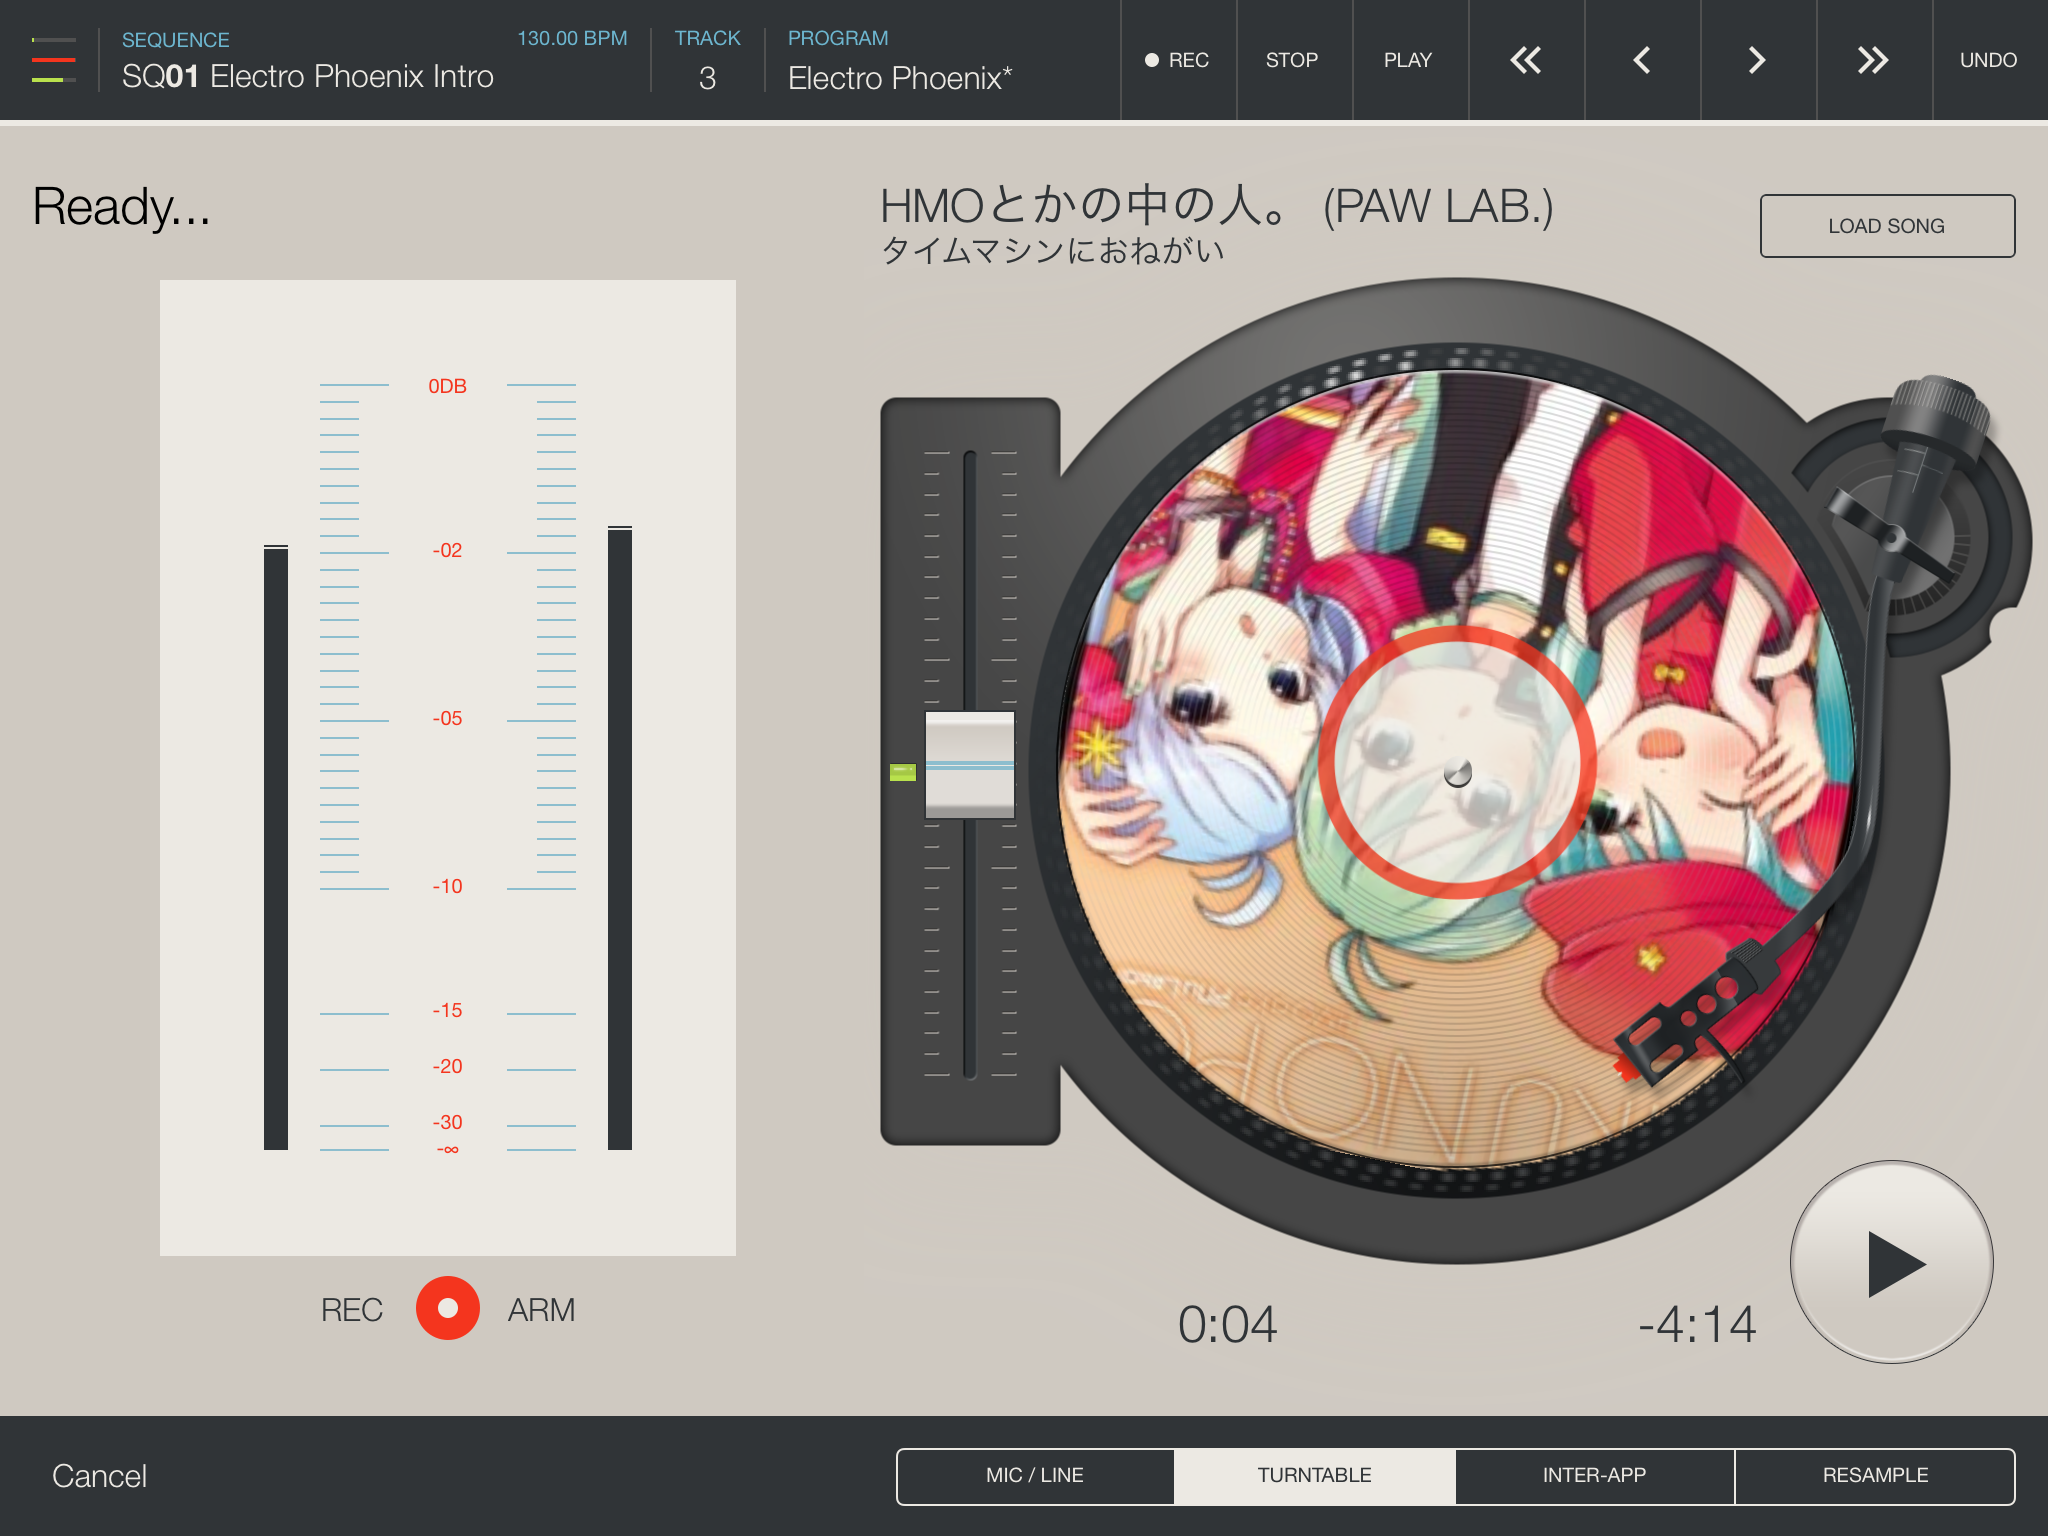Switch to the INTER-APP source tab
Screen dimensions: 2048x1536
(1594, 1476)
